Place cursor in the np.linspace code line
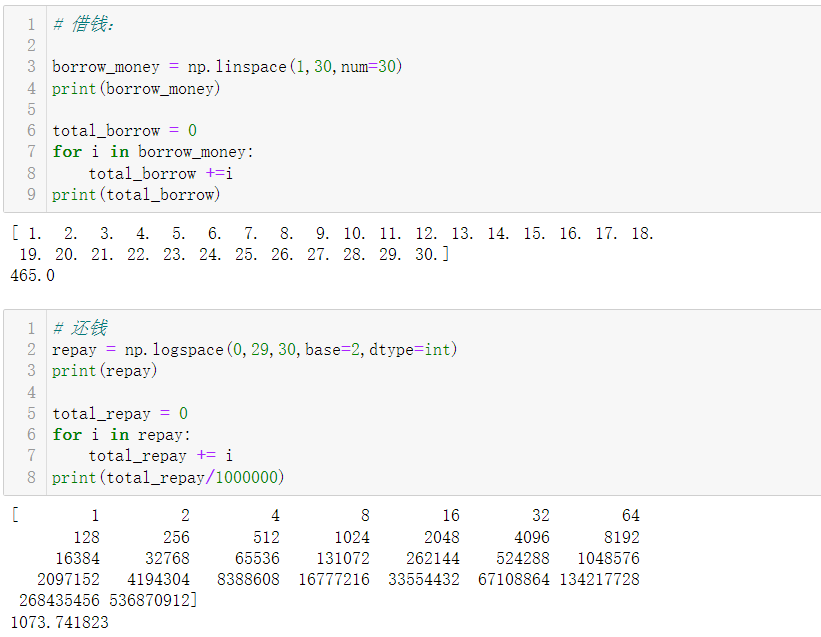Viewport: 821px width, 637px height. [x=227, y=66]
